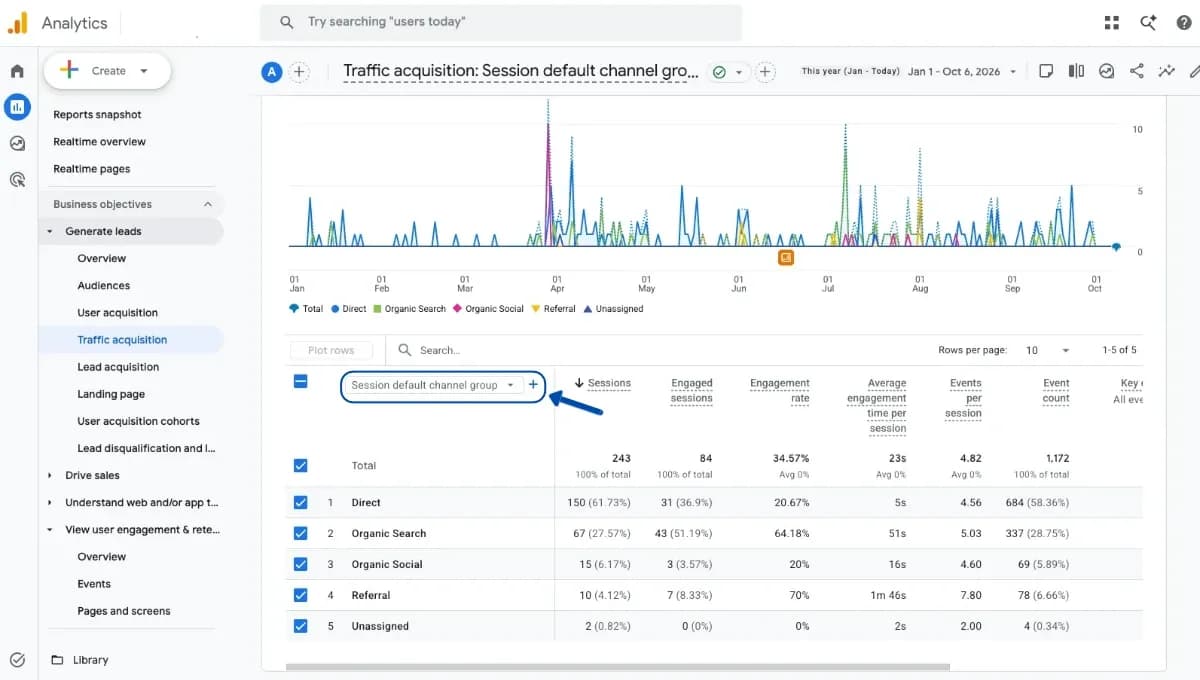Open the Help question mark icon
Viewport: 1200px width, 680px height.
(1184, 22)
